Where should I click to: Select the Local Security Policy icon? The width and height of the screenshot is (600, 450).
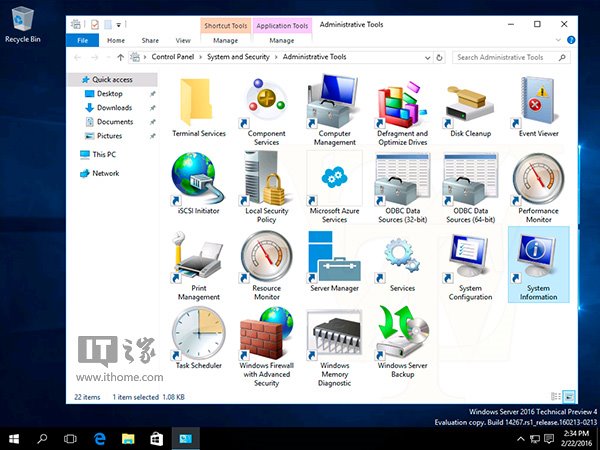(266, 188)
